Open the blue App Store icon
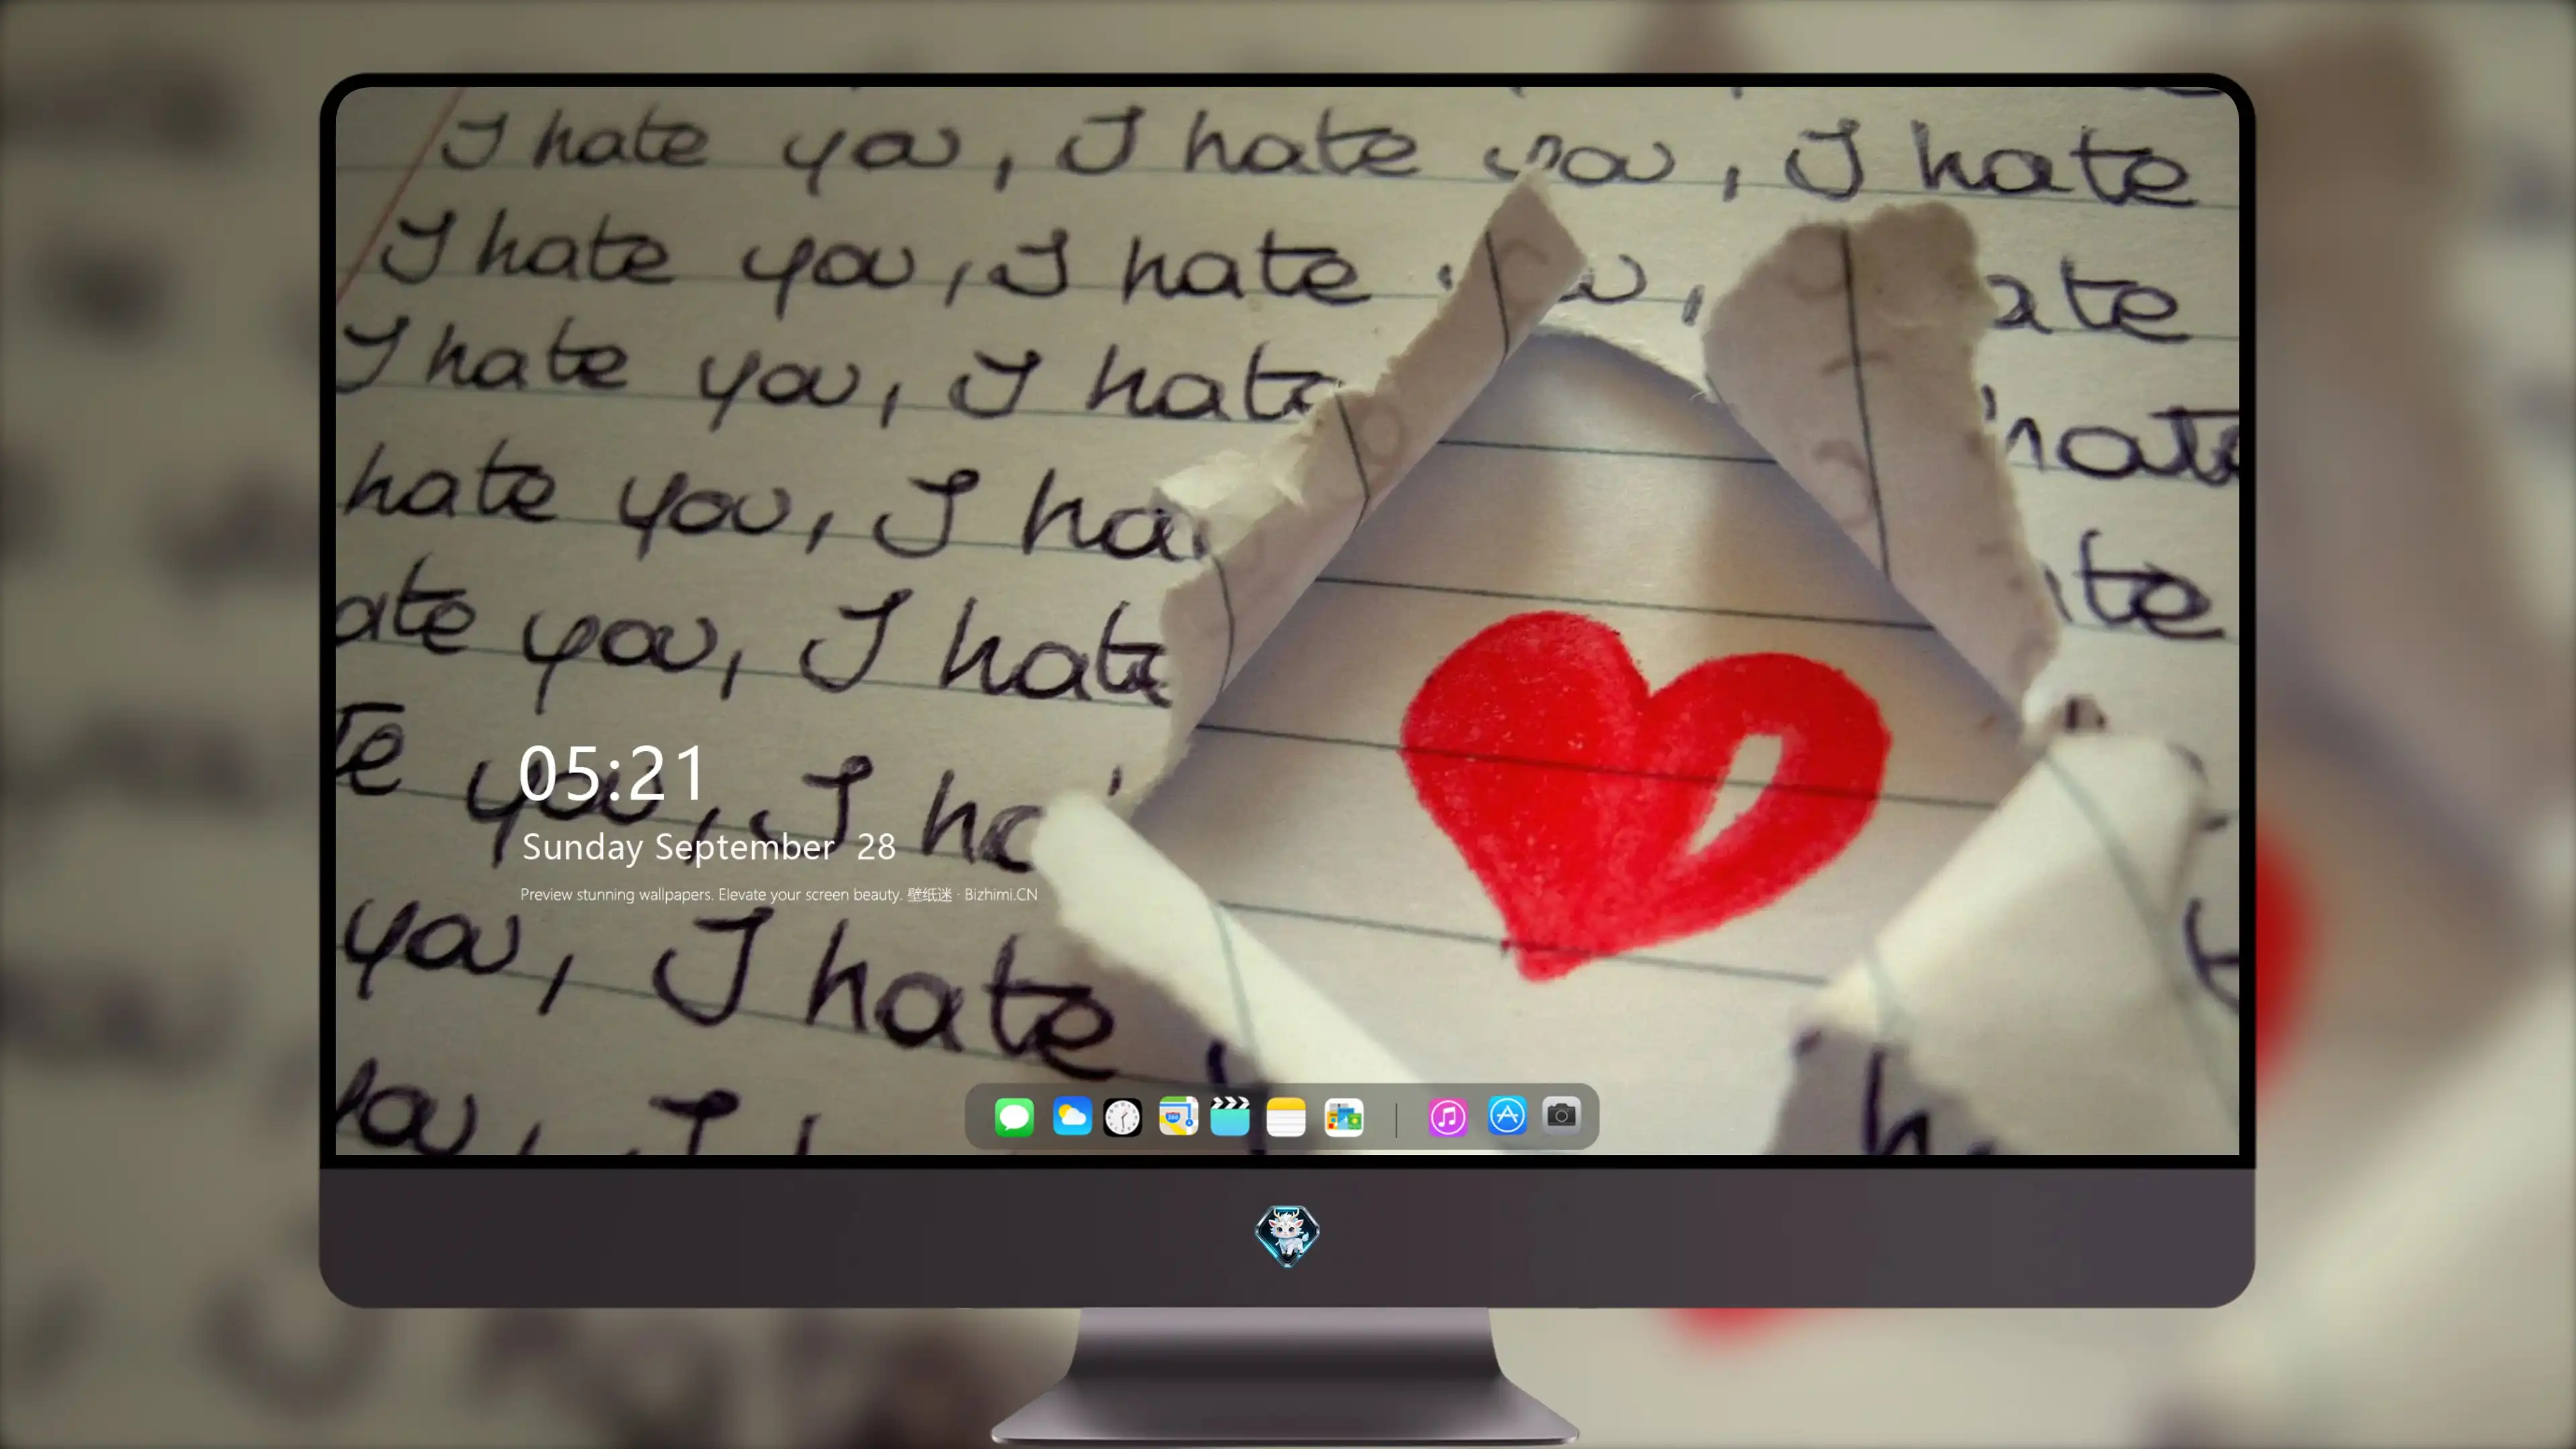This screenshot has width=2576, height=1449. click(x=1507, y=1116)
